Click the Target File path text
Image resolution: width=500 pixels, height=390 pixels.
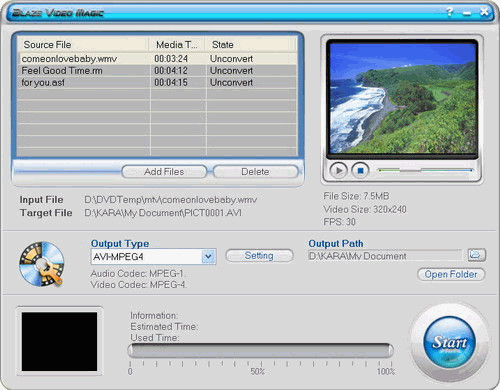pos(163,213)
